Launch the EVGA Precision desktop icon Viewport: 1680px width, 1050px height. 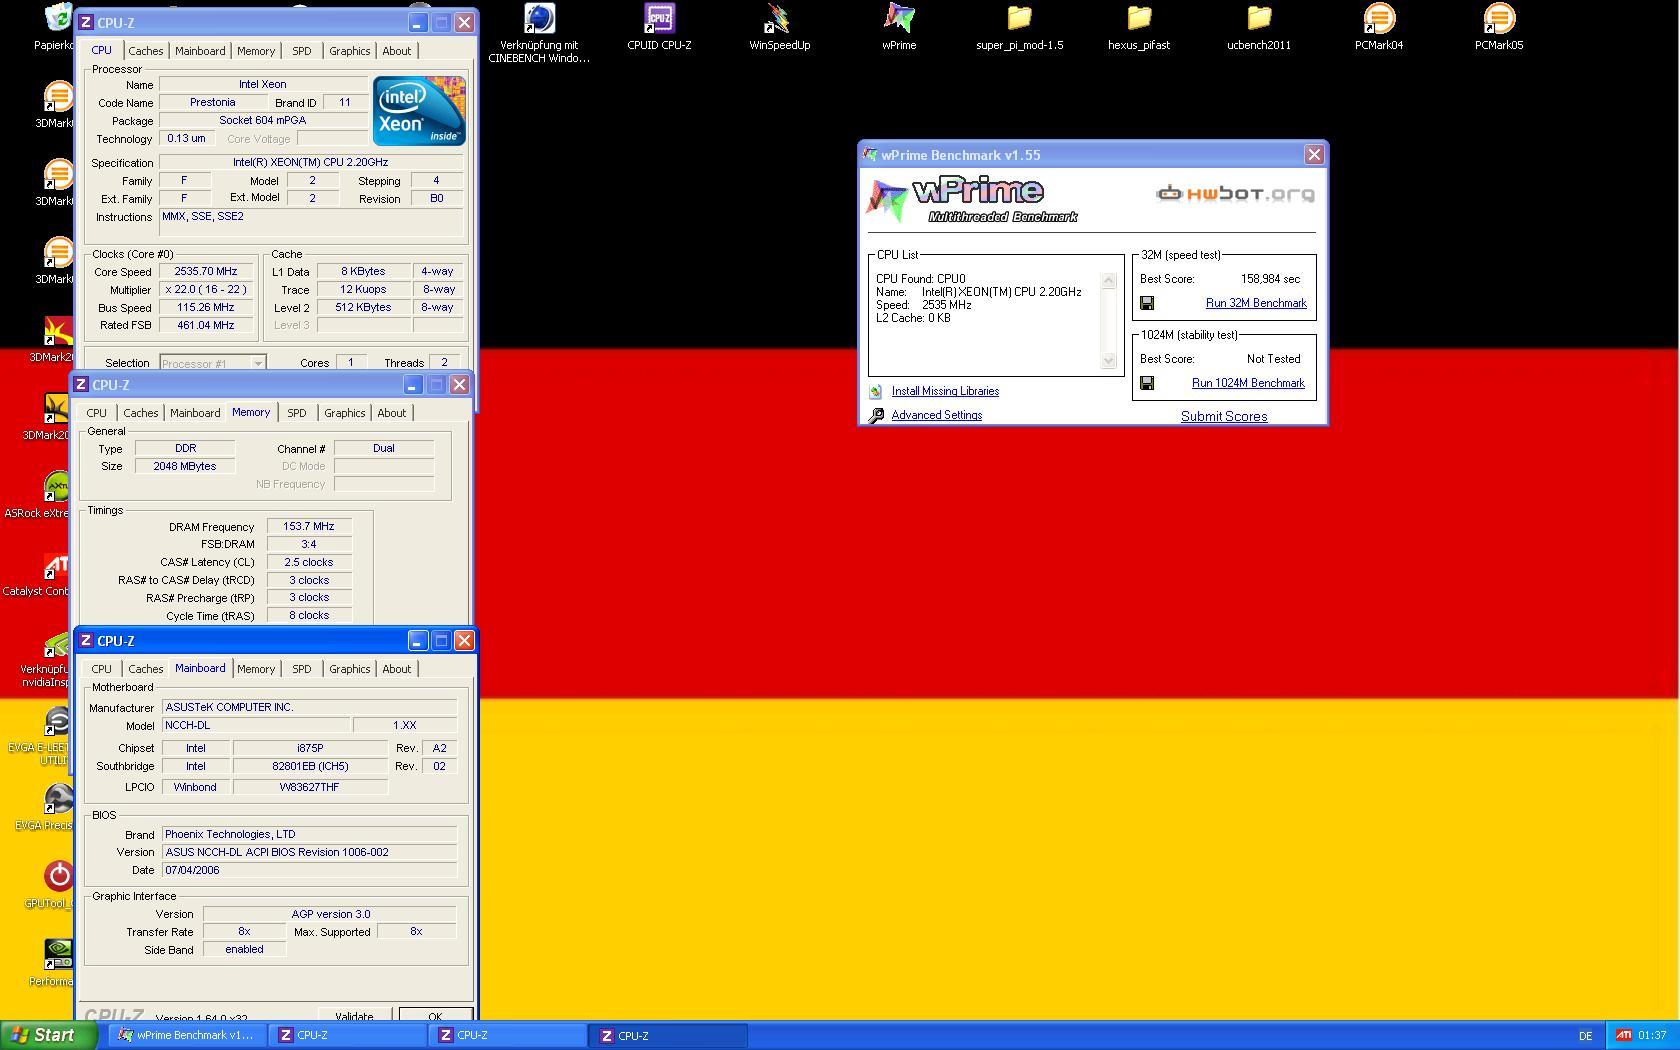[x=58, y=800]
